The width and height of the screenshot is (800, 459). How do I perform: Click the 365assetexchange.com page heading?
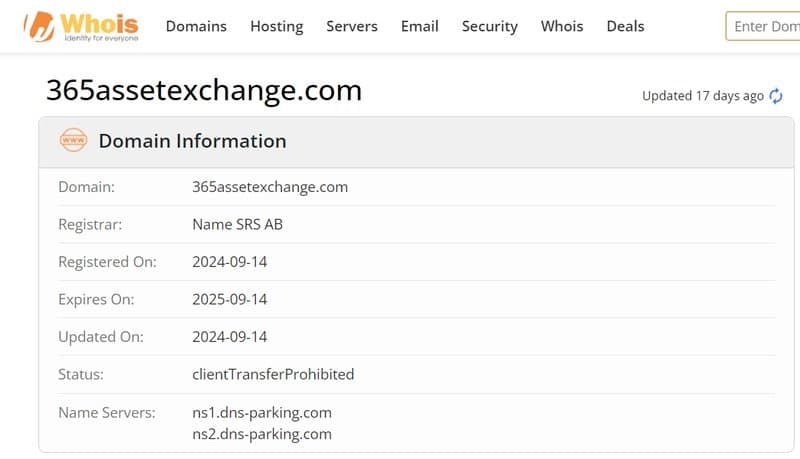point(204,90)
